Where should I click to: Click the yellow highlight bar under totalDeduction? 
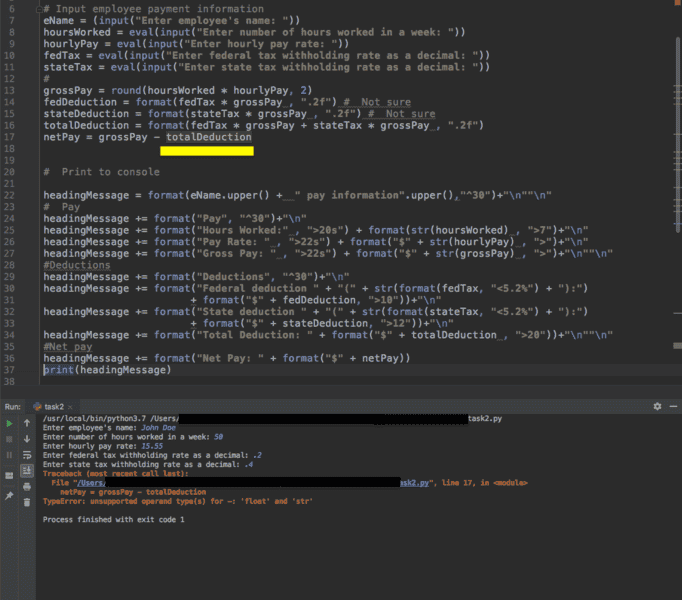(x=206, y=151)
